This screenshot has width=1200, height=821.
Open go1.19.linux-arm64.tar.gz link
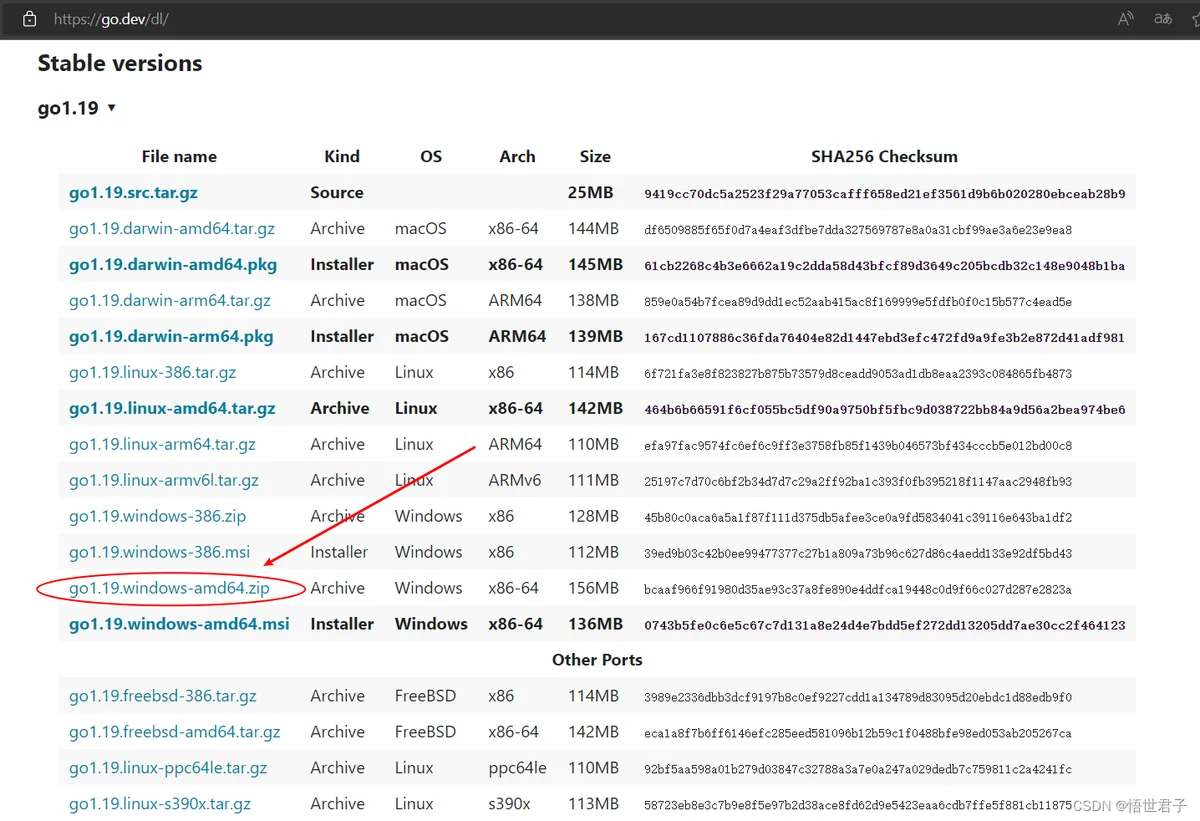[x=162, y=445]
